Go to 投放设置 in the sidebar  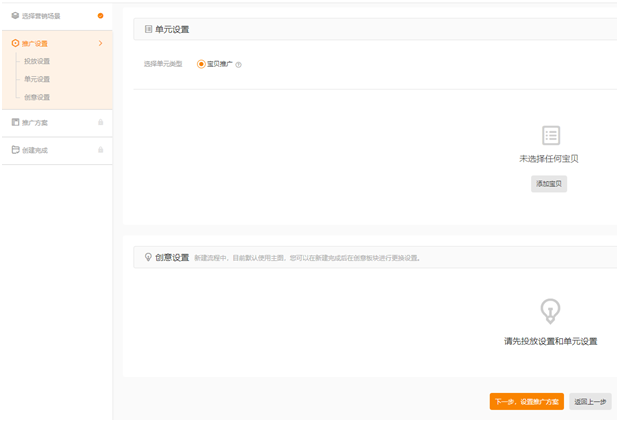pos(37,61)
